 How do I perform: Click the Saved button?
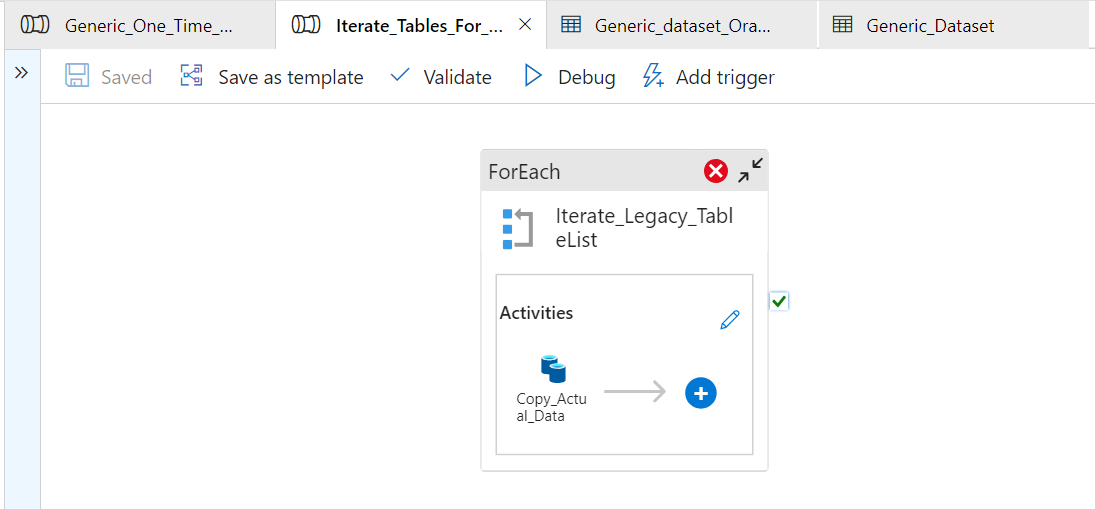pyautogui.click(x=109, y=77)
